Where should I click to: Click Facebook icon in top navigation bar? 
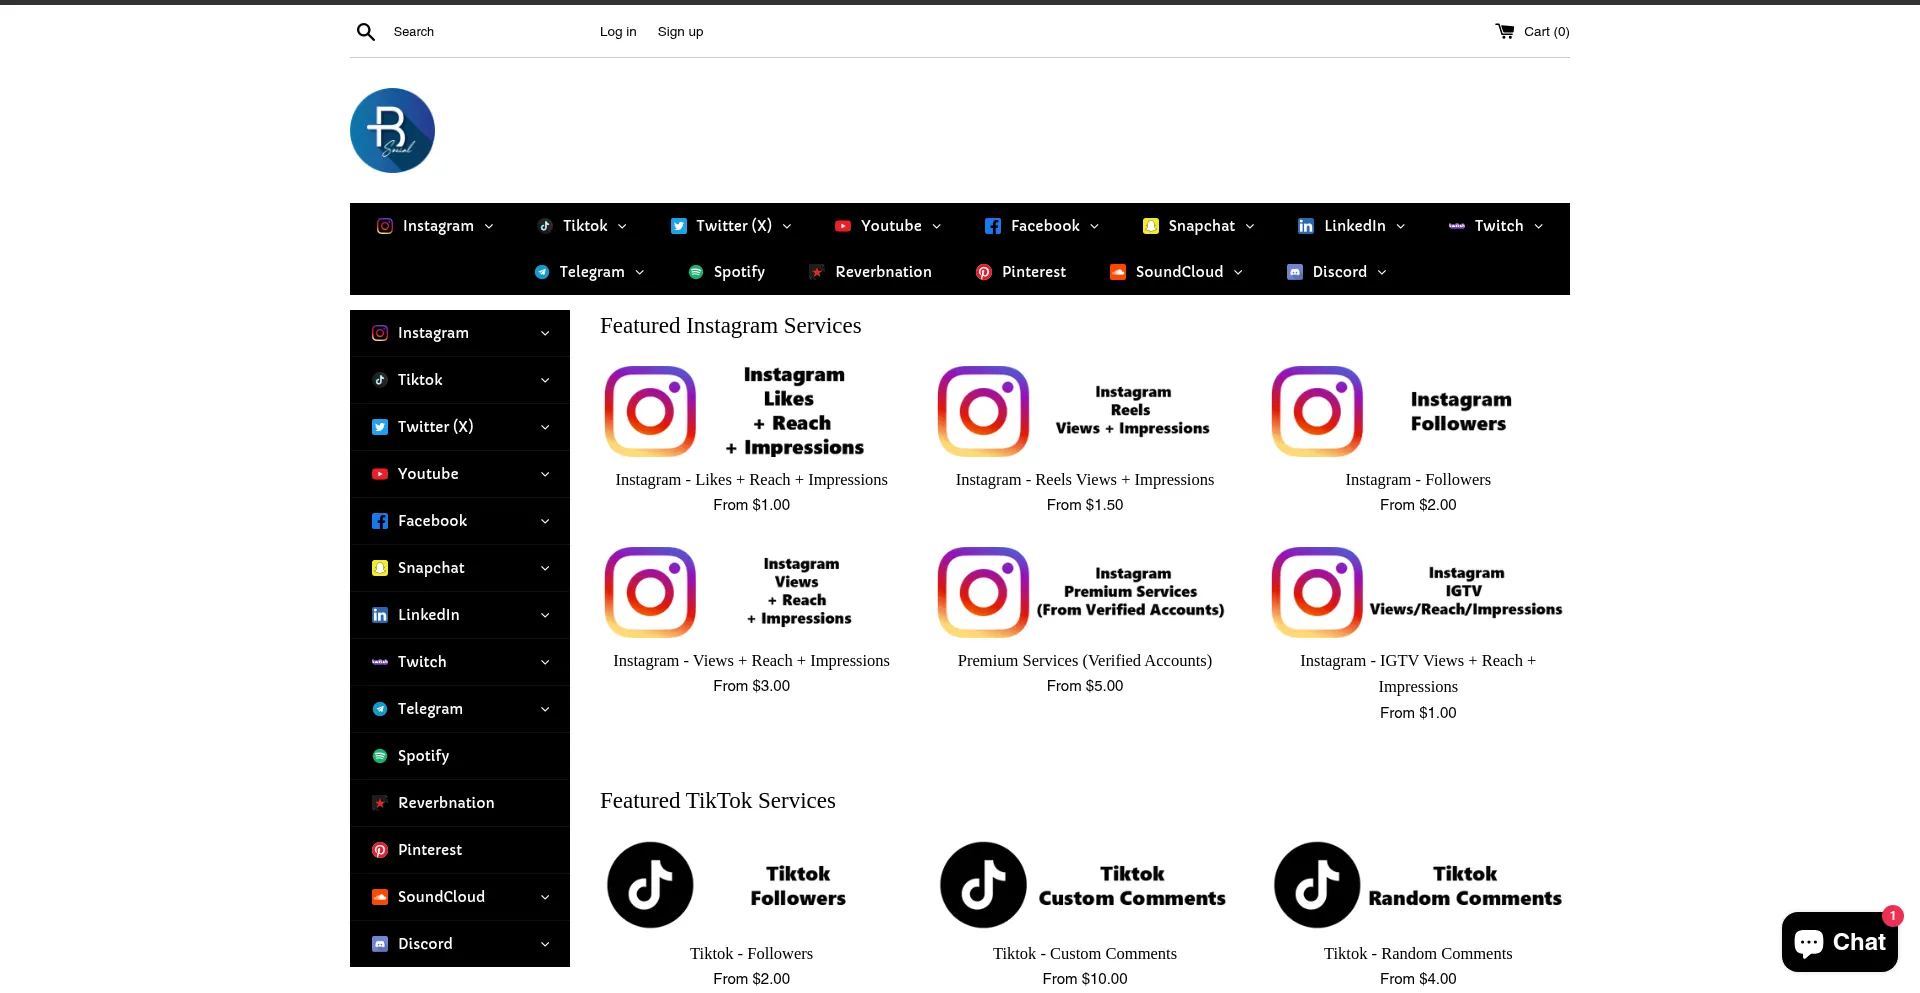(993, 226)
